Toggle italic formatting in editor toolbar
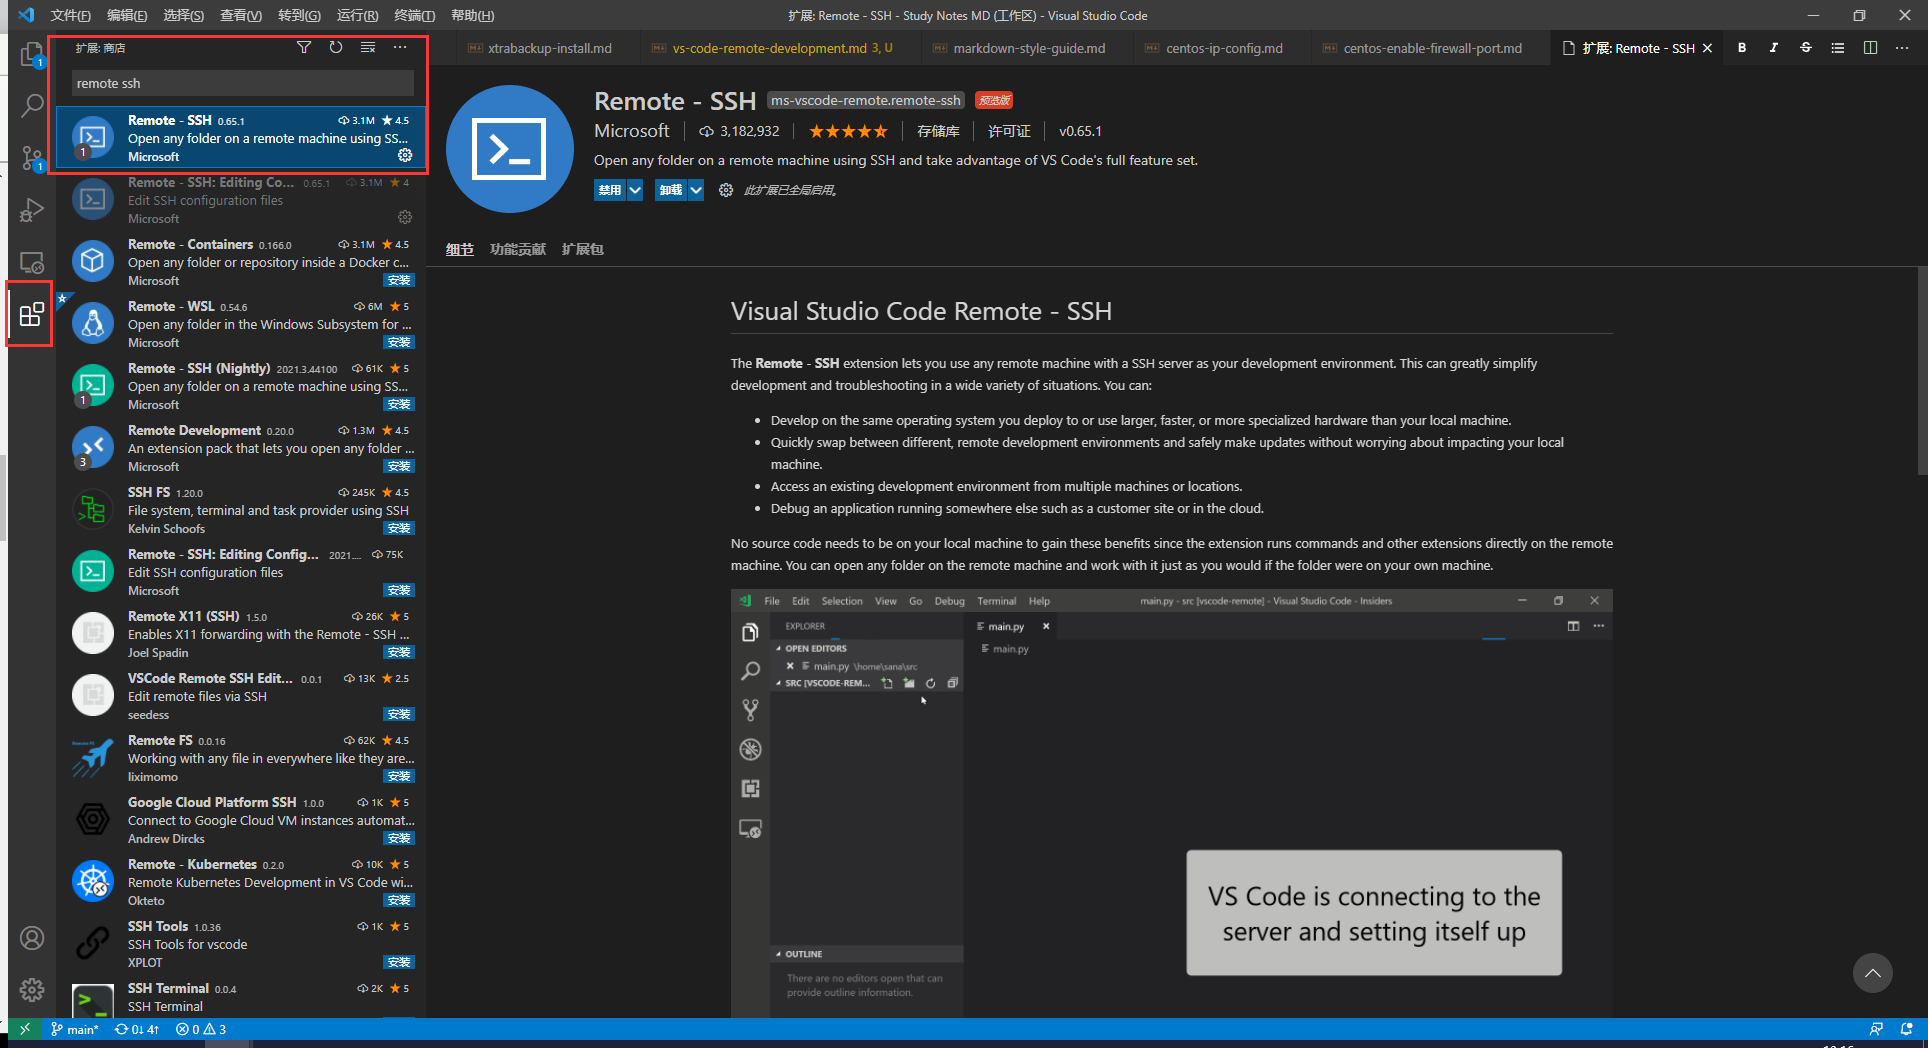The image size is (1928, 1048). [1774, 48]
